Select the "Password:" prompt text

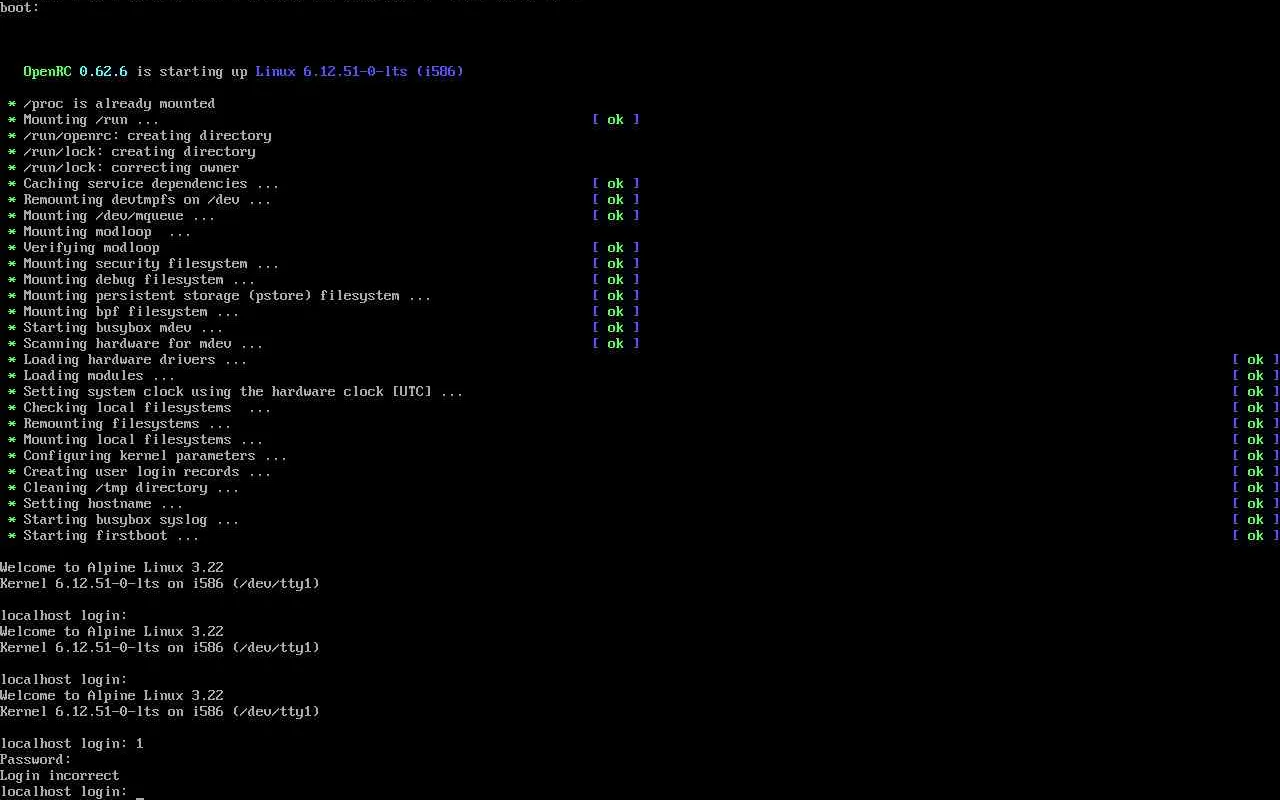pyautogui.click(x=36, y=760)
